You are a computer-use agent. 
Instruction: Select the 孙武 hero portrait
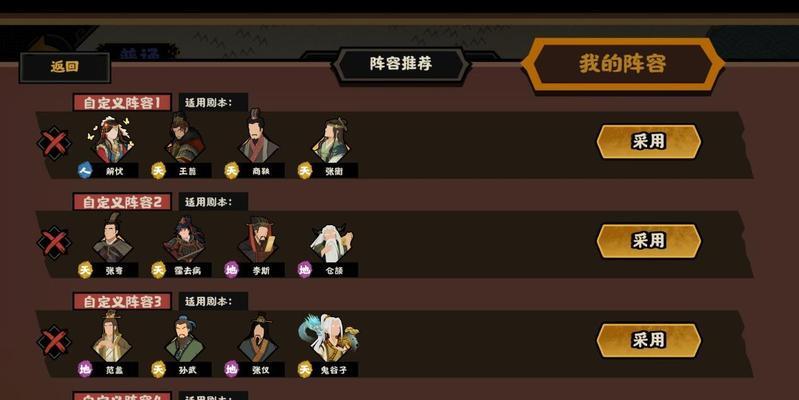pos(184,338)
